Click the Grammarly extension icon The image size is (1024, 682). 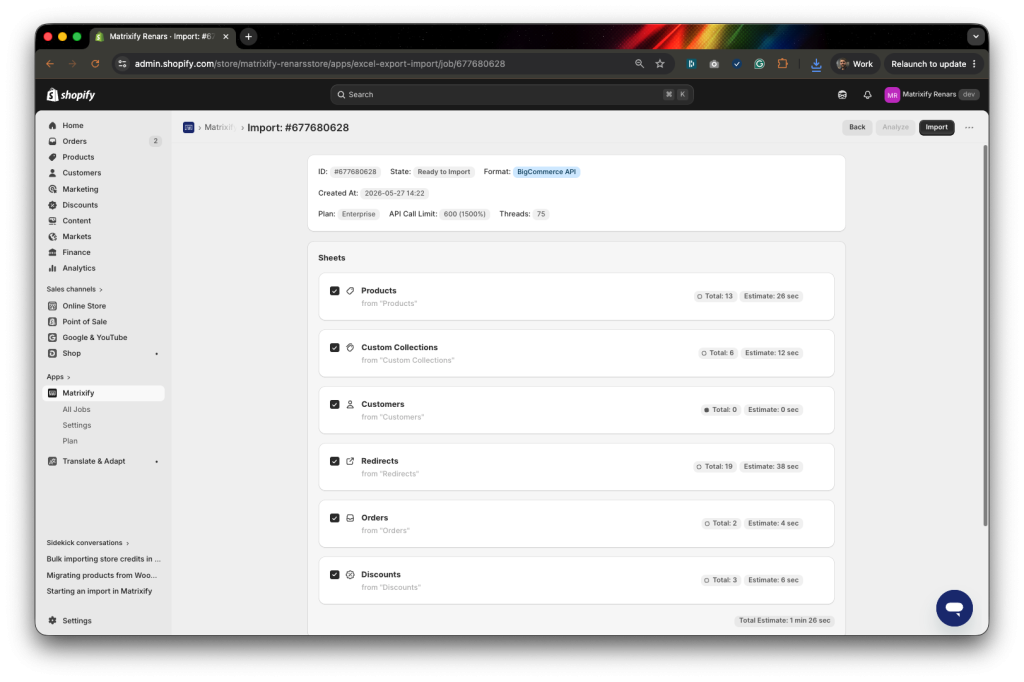pos(760,64)
